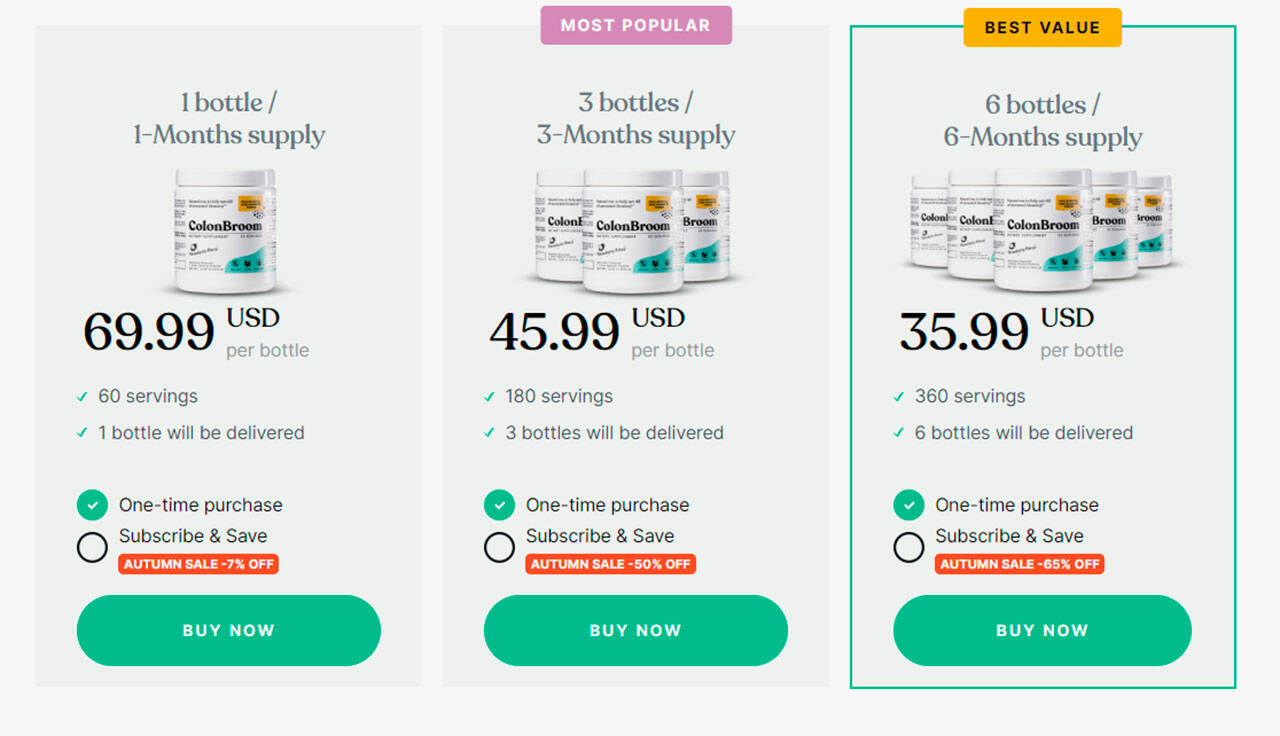1280x736 pixels.
Task: Select One-time purchase for 3 bottles plan
Action: click(499, 505)
